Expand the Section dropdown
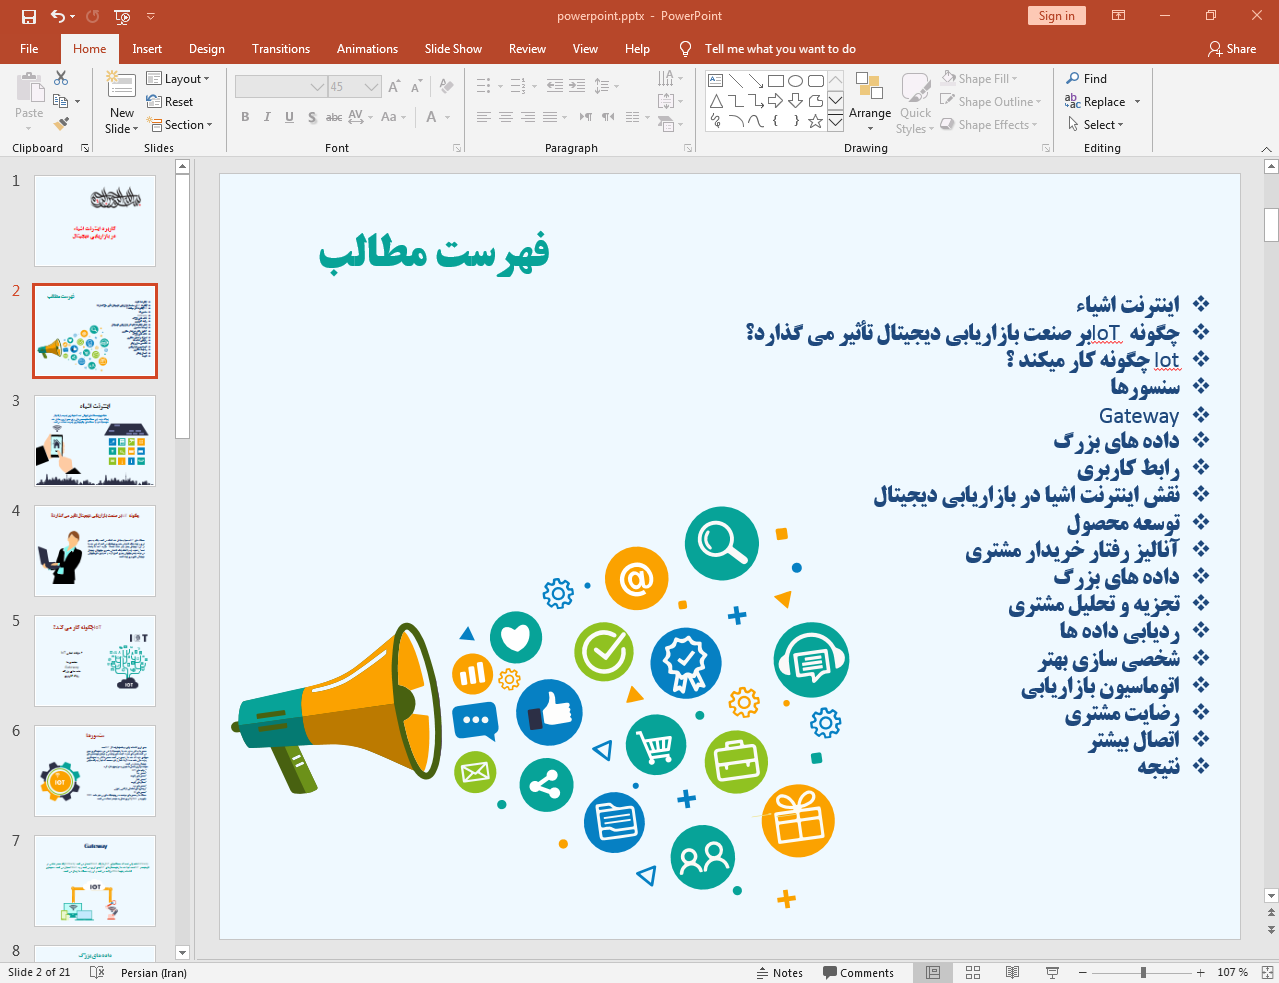 tap(181, 125)
